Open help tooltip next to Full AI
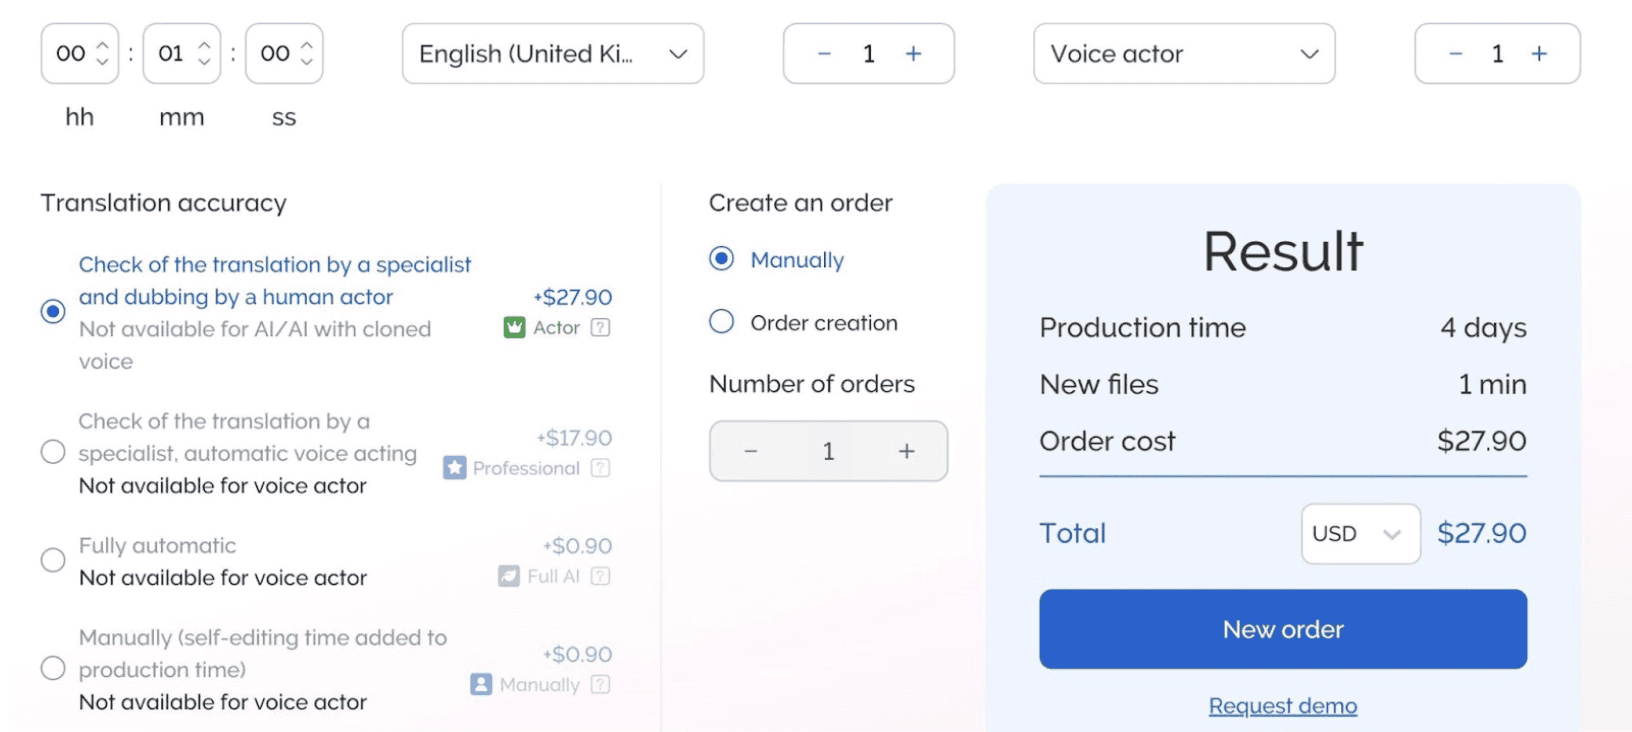Viewport: 1632px width, 732px height. tap(600, 576)
